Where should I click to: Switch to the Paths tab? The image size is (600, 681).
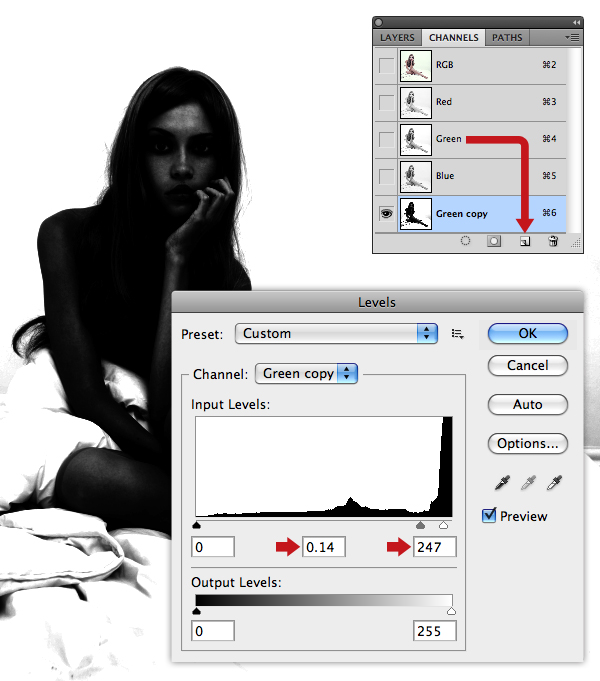[507, 38]
